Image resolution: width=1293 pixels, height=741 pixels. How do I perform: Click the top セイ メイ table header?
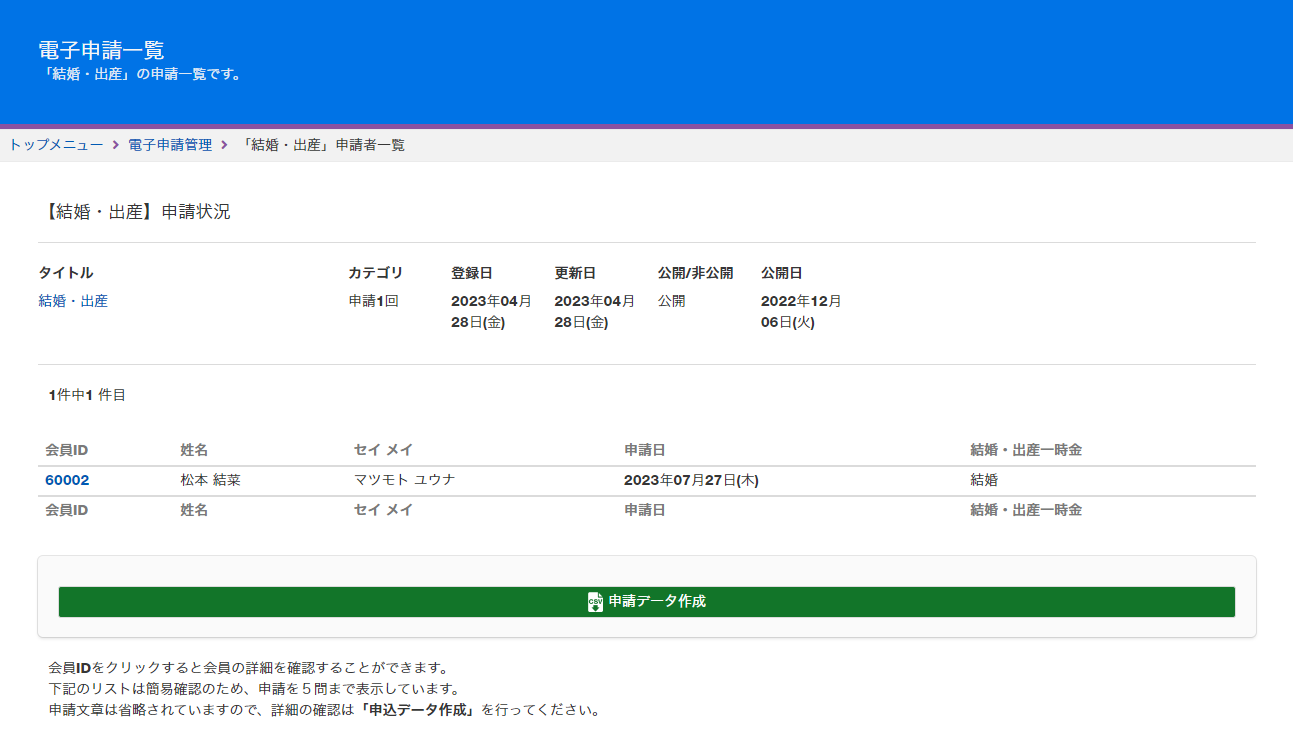point(384,450)
